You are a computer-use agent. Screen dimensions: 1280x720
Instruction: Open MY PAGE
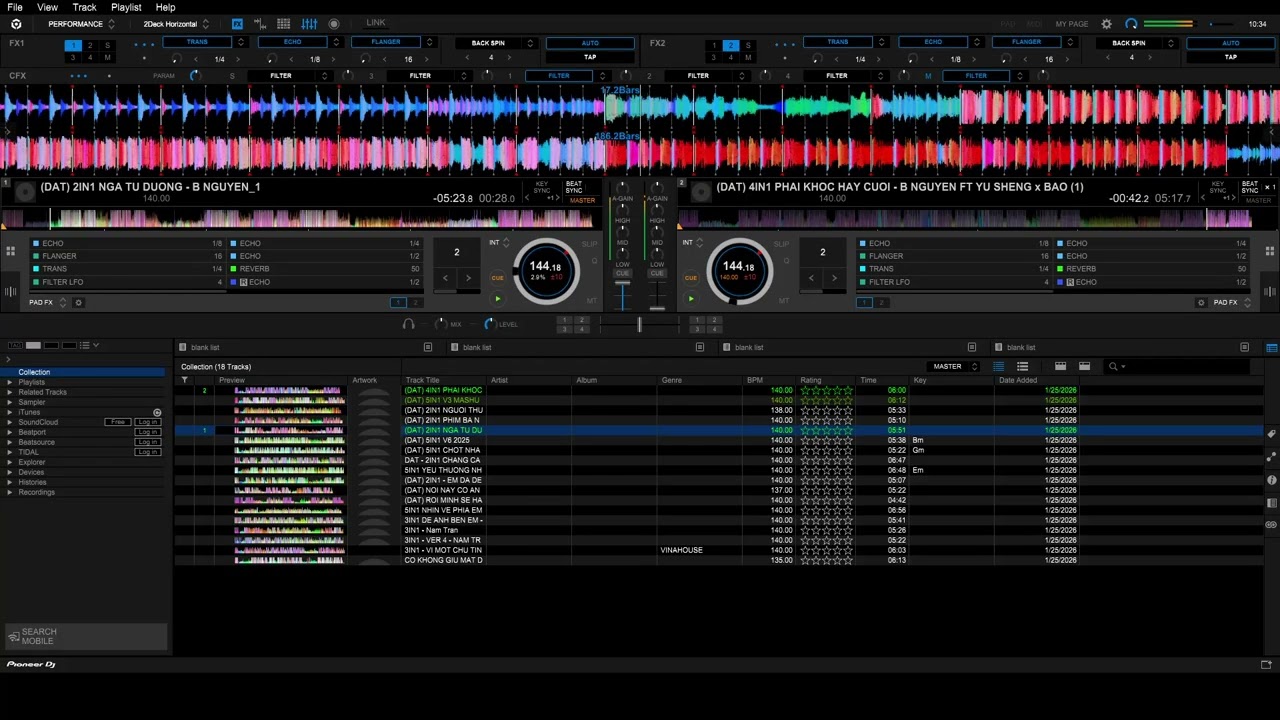click(x=1072, y=24)
